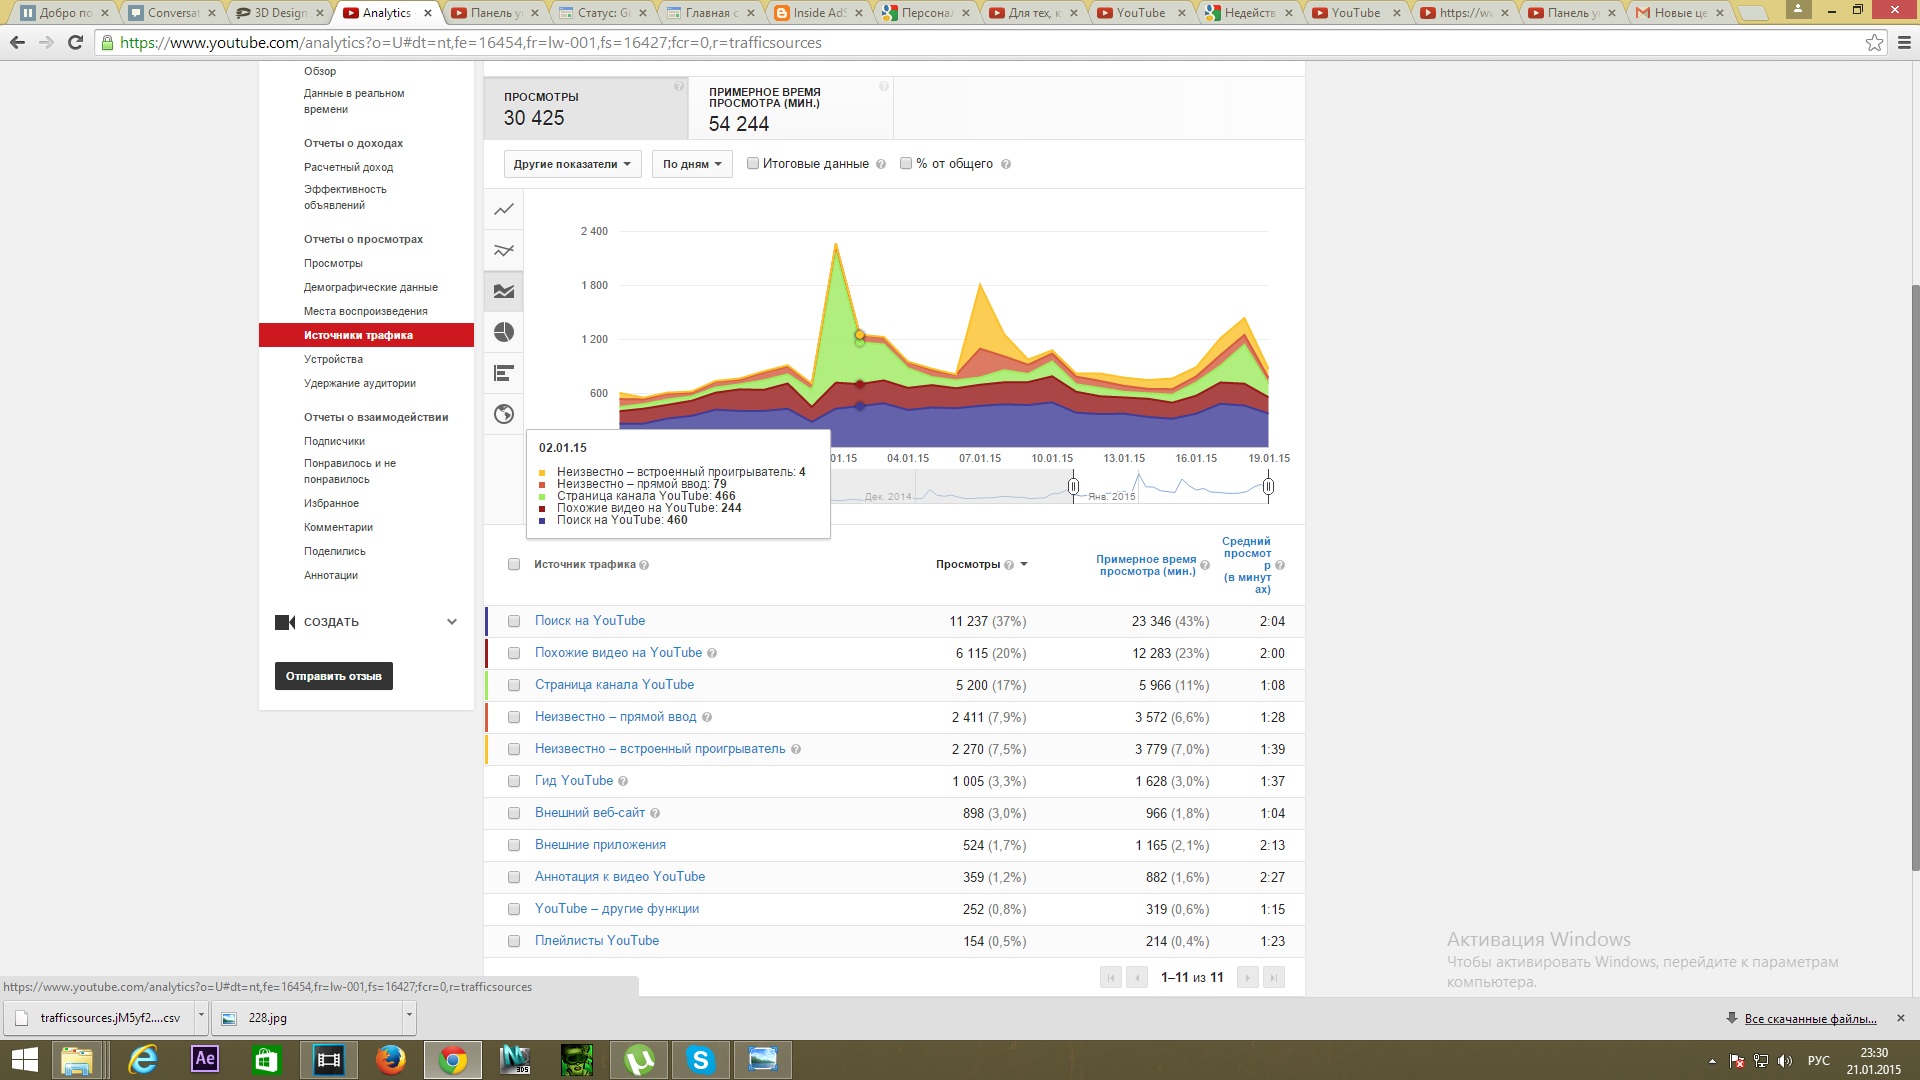
Task: Click right handle of date range slider
Action: coord(1268,487)
